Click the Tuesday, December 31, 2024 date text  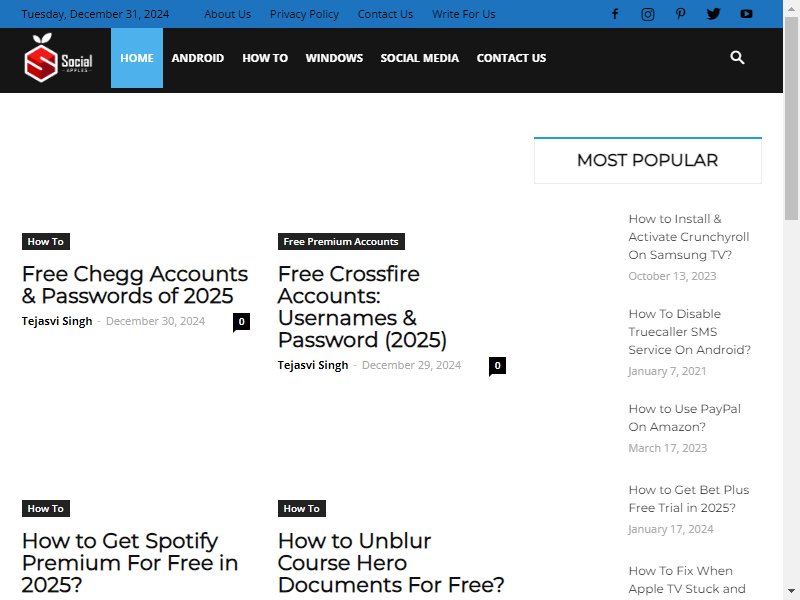[95, 14]
